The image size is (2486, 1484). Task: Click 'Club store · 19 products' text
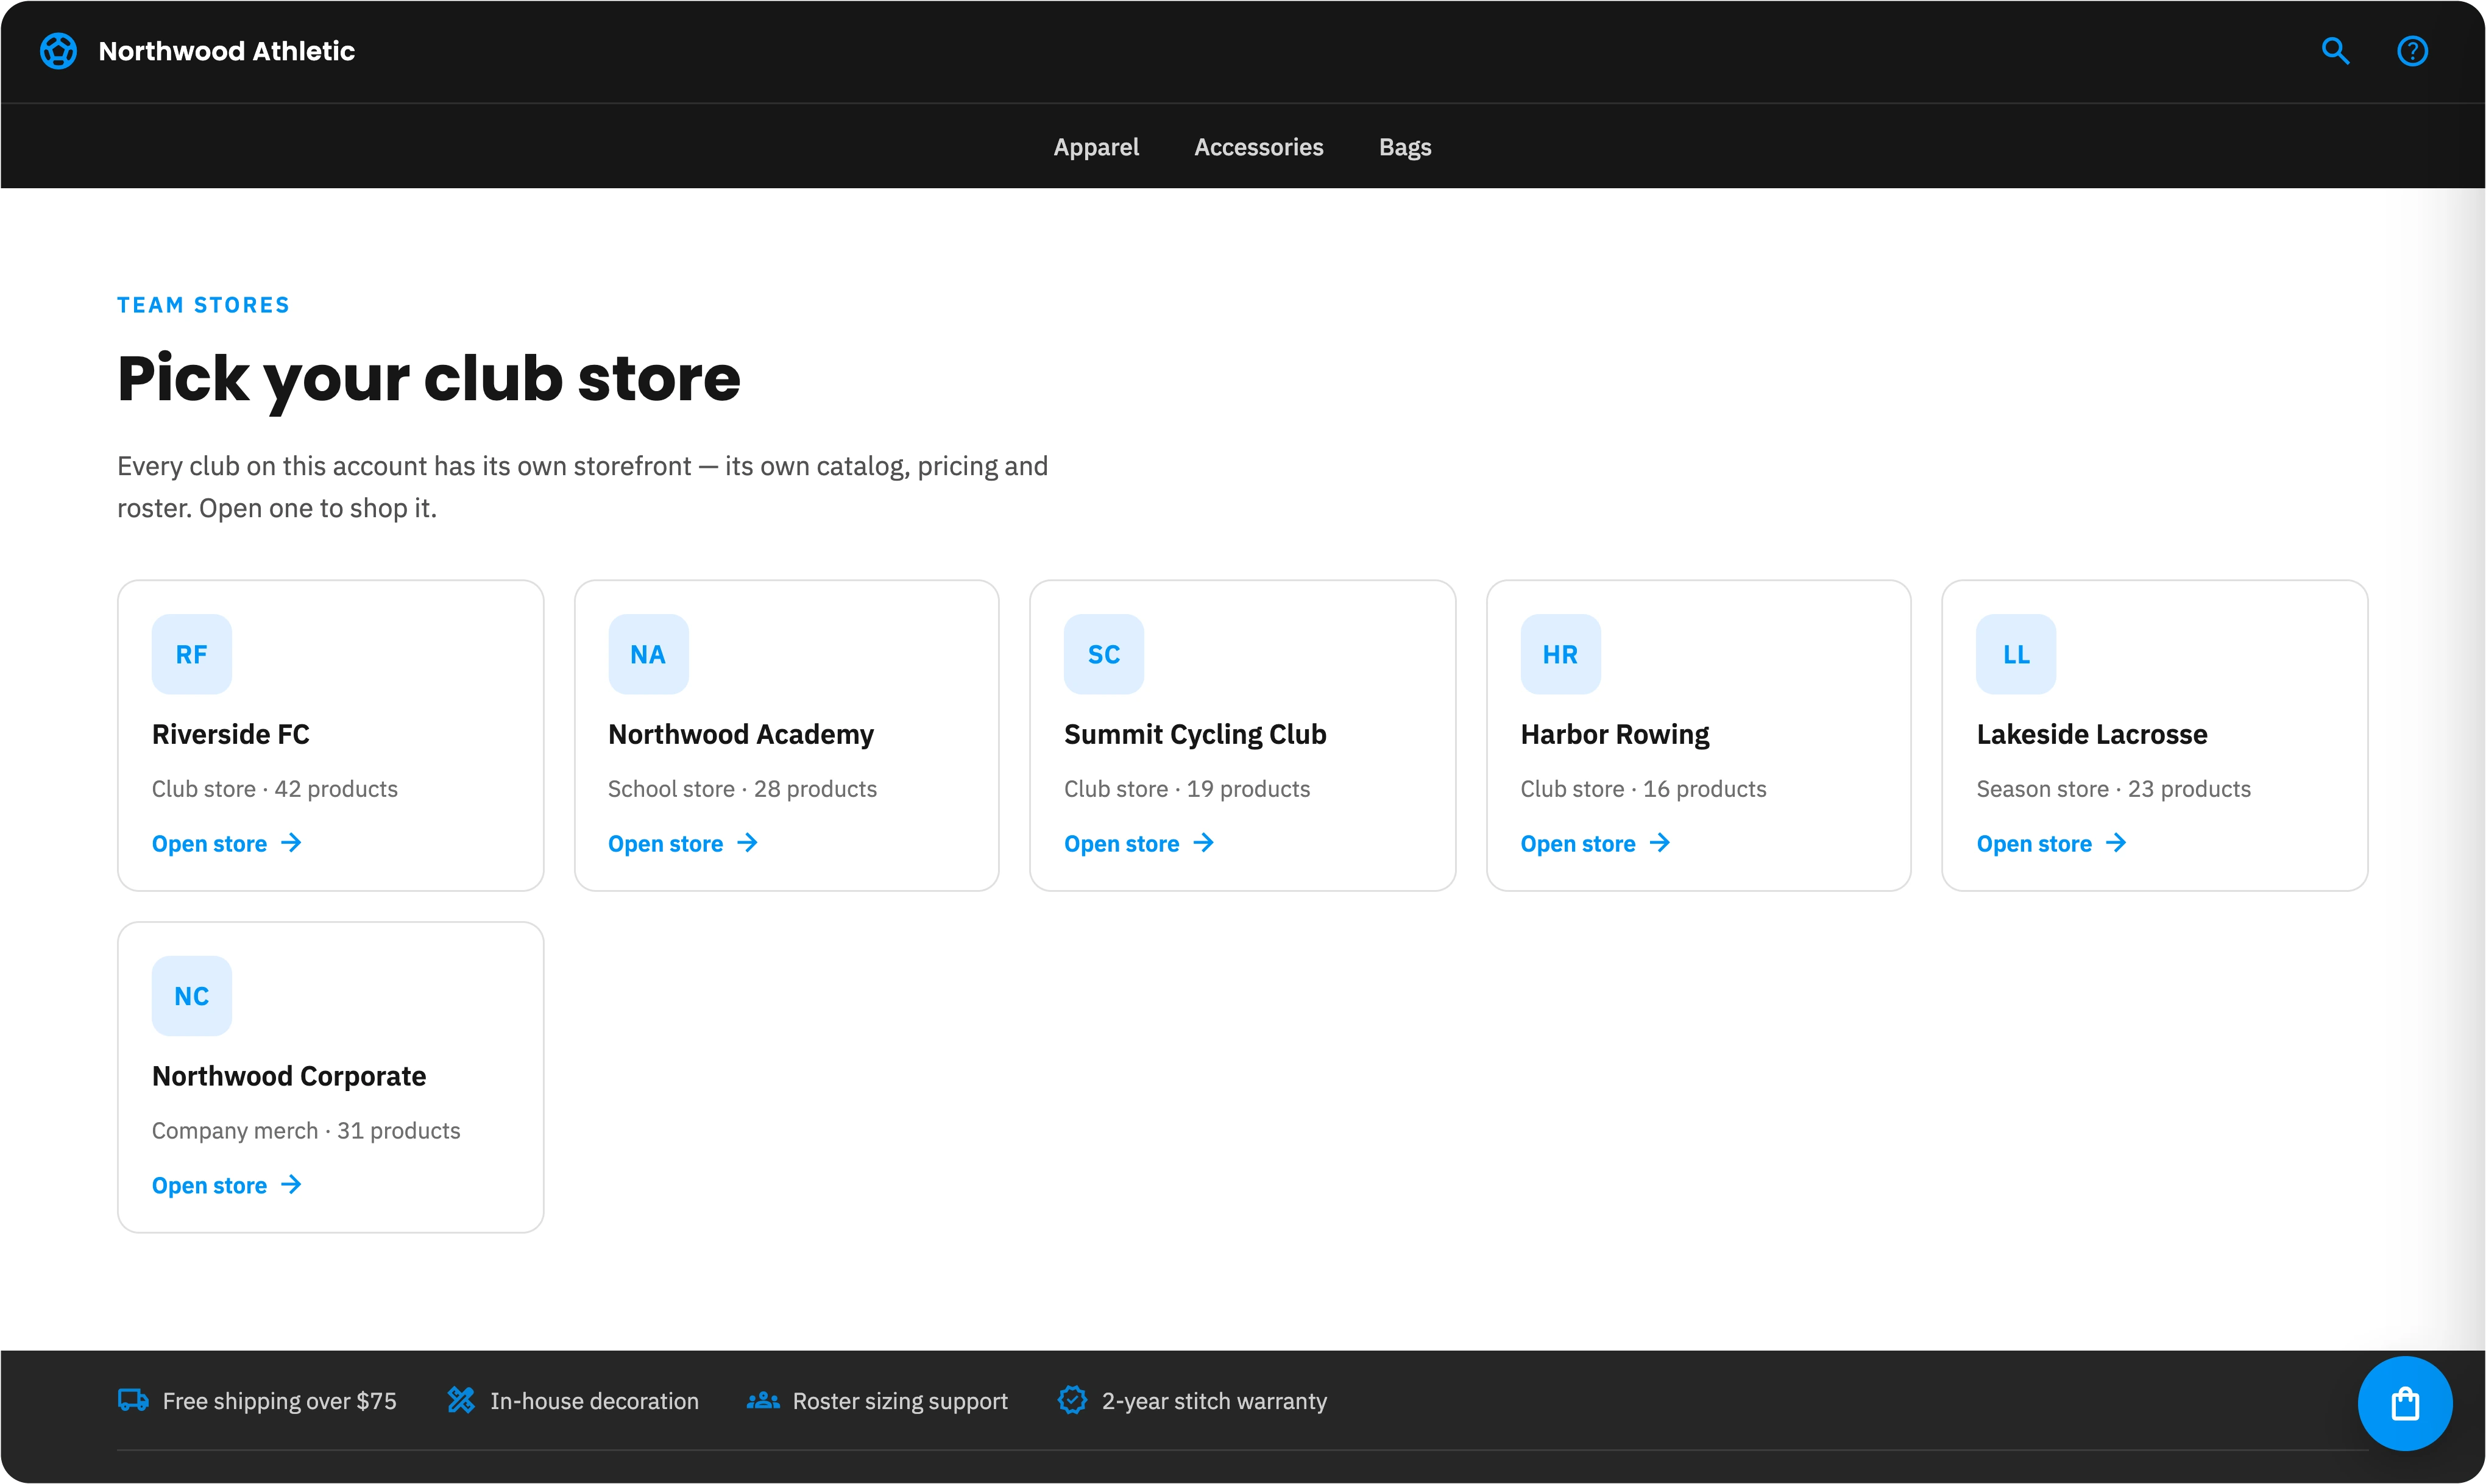pos(1187,789)
